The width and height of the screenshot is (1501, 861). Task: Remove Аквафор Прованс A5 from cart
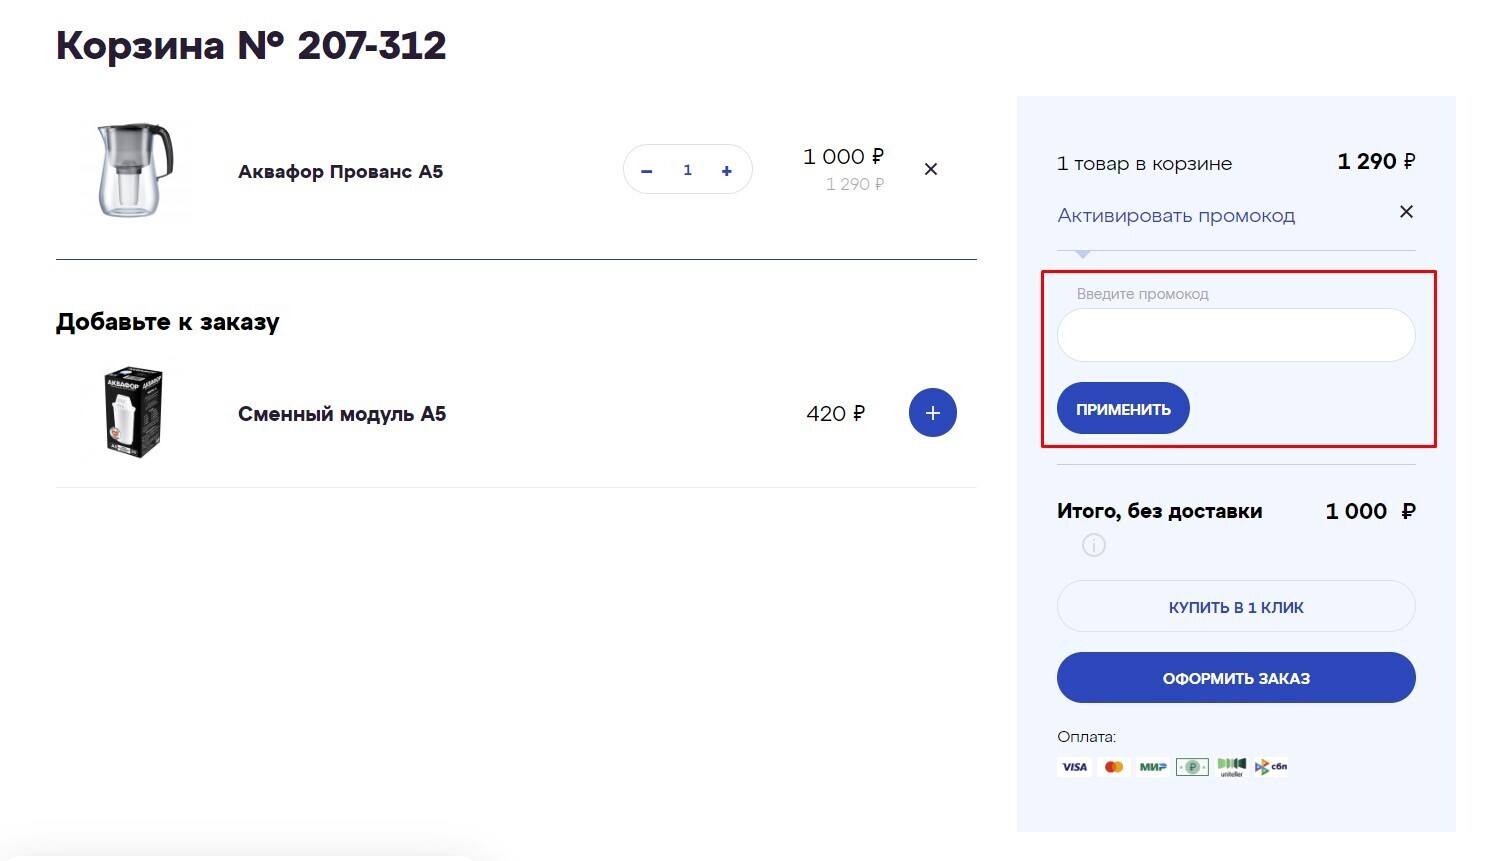(931, 169)
